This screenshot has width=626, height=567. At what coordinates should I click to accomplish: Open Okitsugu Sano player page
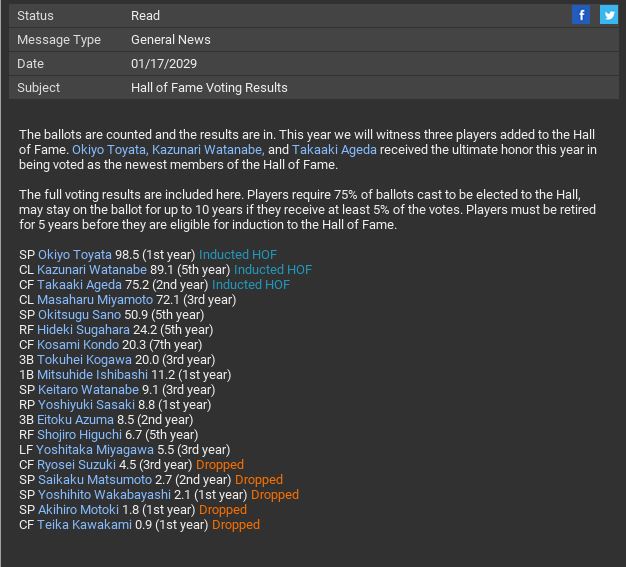pyautogui.click(x=79, y=315)
